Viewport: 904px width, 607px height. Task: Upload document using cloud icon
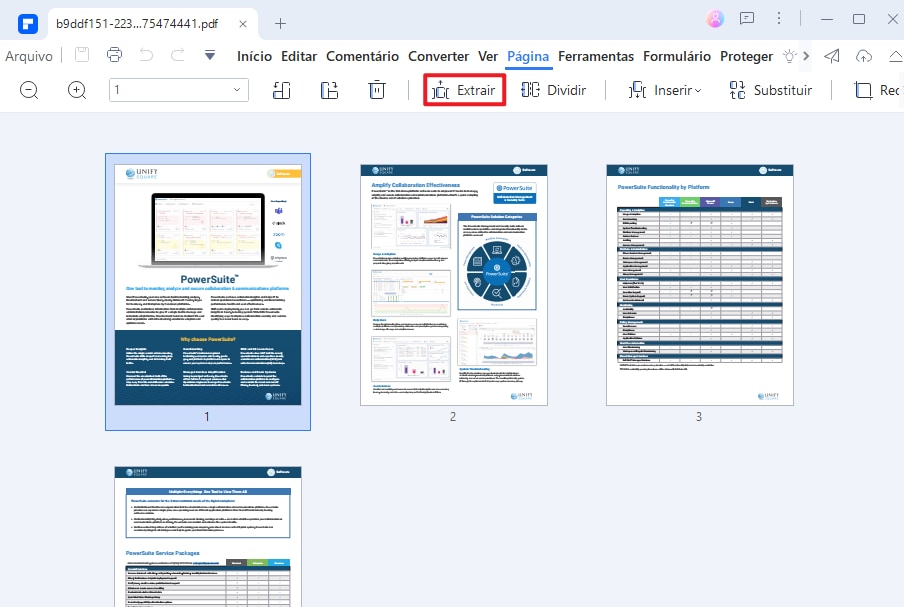(864, 56)
